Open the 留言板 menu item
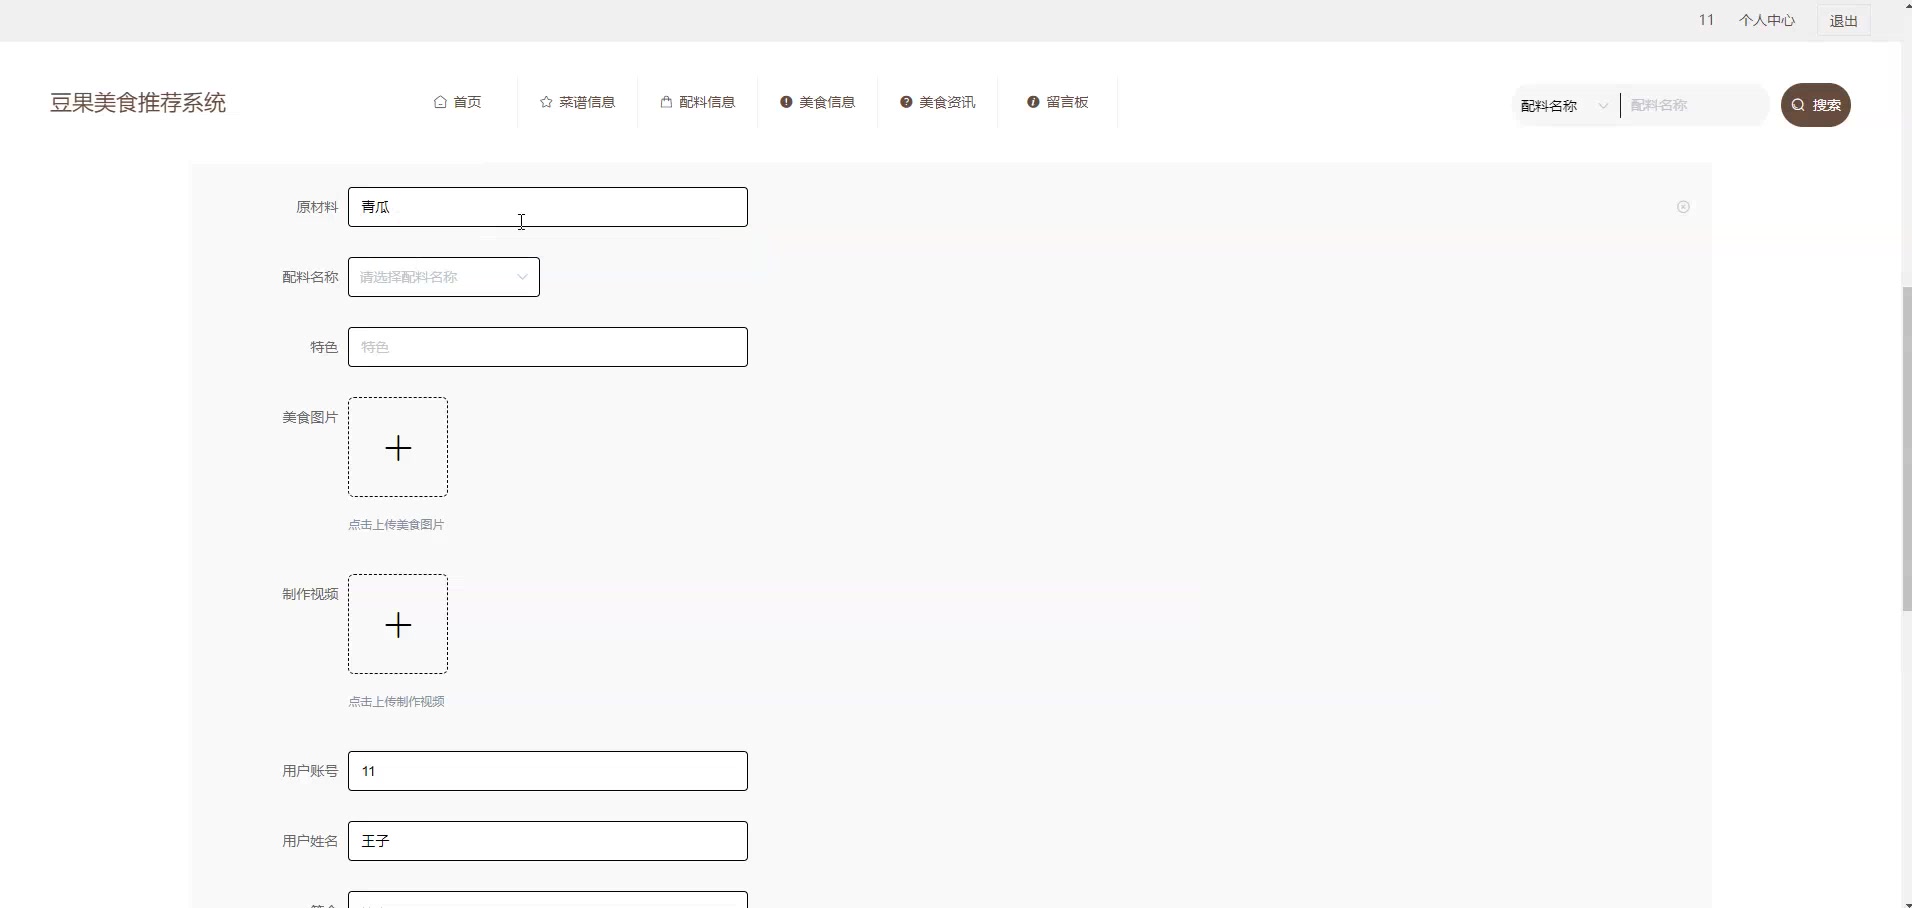 click(1058, 102)
